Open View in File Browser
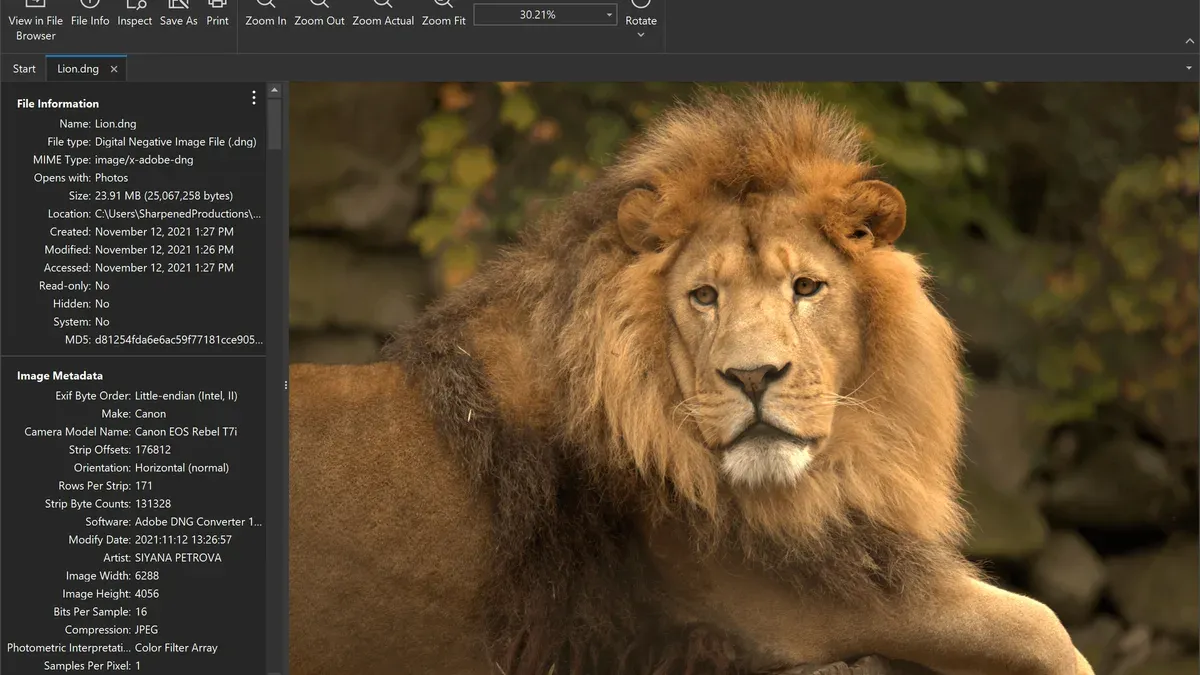This screenshot has width=1200, height=675. pyautogui.click(x=35, y=20)
